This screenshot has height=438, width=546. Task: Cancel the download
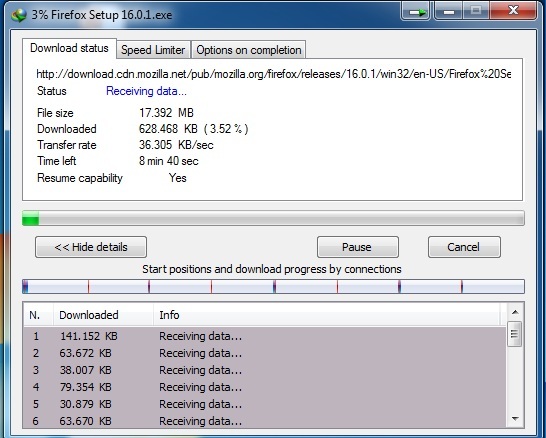click(464, 247)
